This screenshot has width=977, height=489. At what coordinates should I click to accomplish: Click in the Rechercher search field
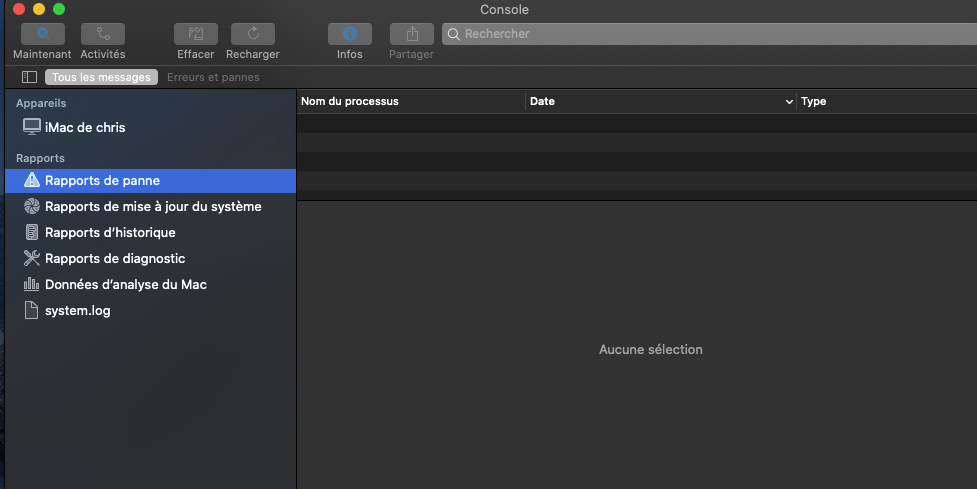pyautogui.click(x=709, y=34)
